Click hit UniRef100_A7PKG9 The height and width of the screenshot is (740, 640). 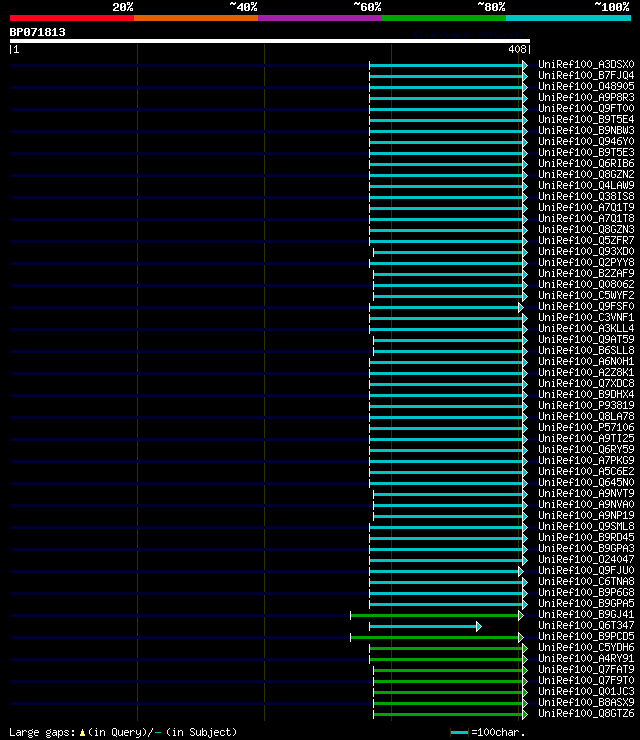[586, 461]
